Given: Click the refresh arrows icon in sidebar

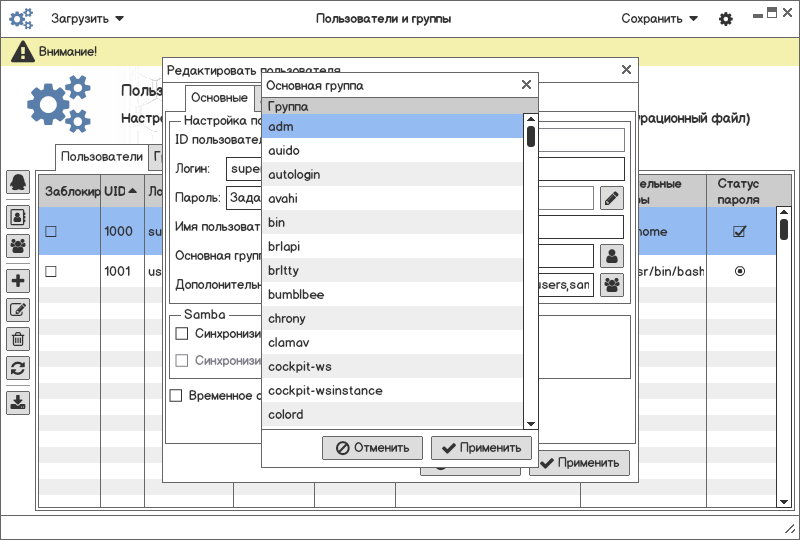Looking at the screenshot, I should 18,368.
